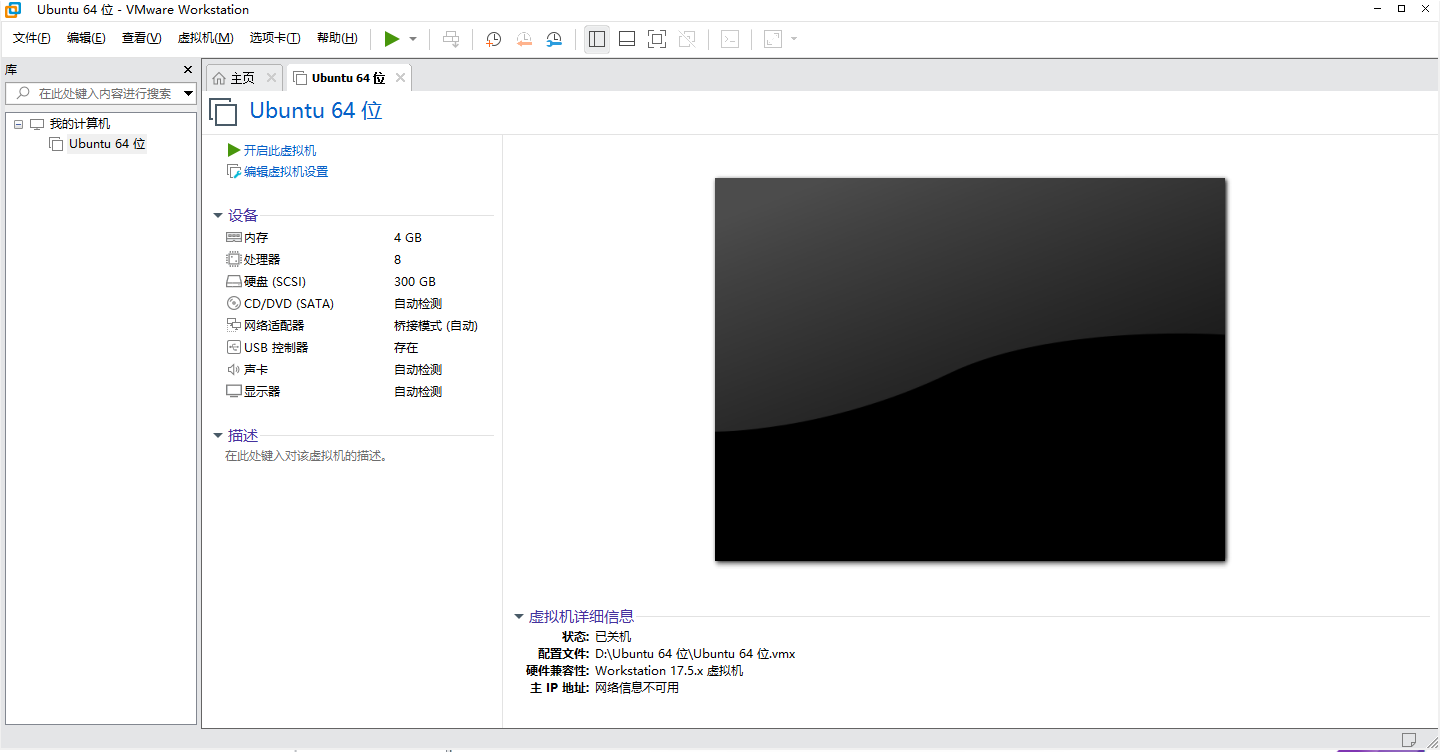The height and width of the screenshot is (752, 1443).
Task: Toggle the thumbnail bar view
Action: [626, 38]
